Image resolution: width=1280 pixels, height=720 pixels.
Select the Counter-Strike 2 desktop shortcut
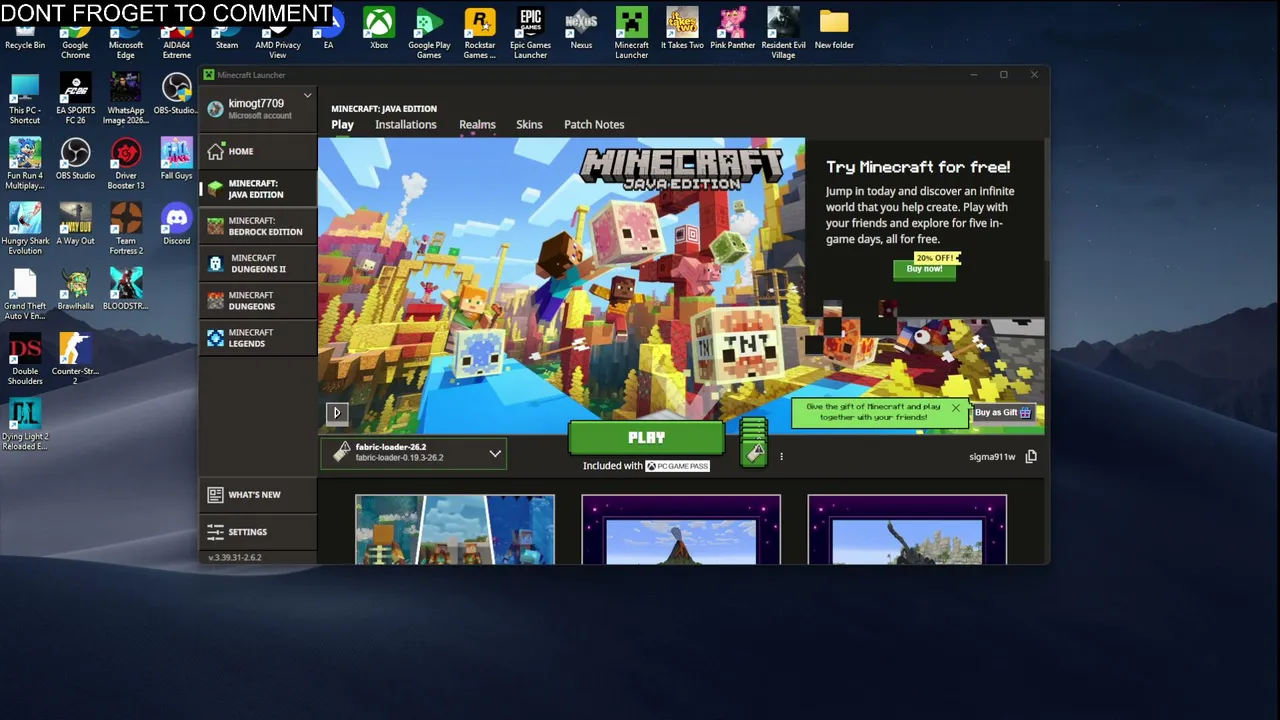(75, 359)
